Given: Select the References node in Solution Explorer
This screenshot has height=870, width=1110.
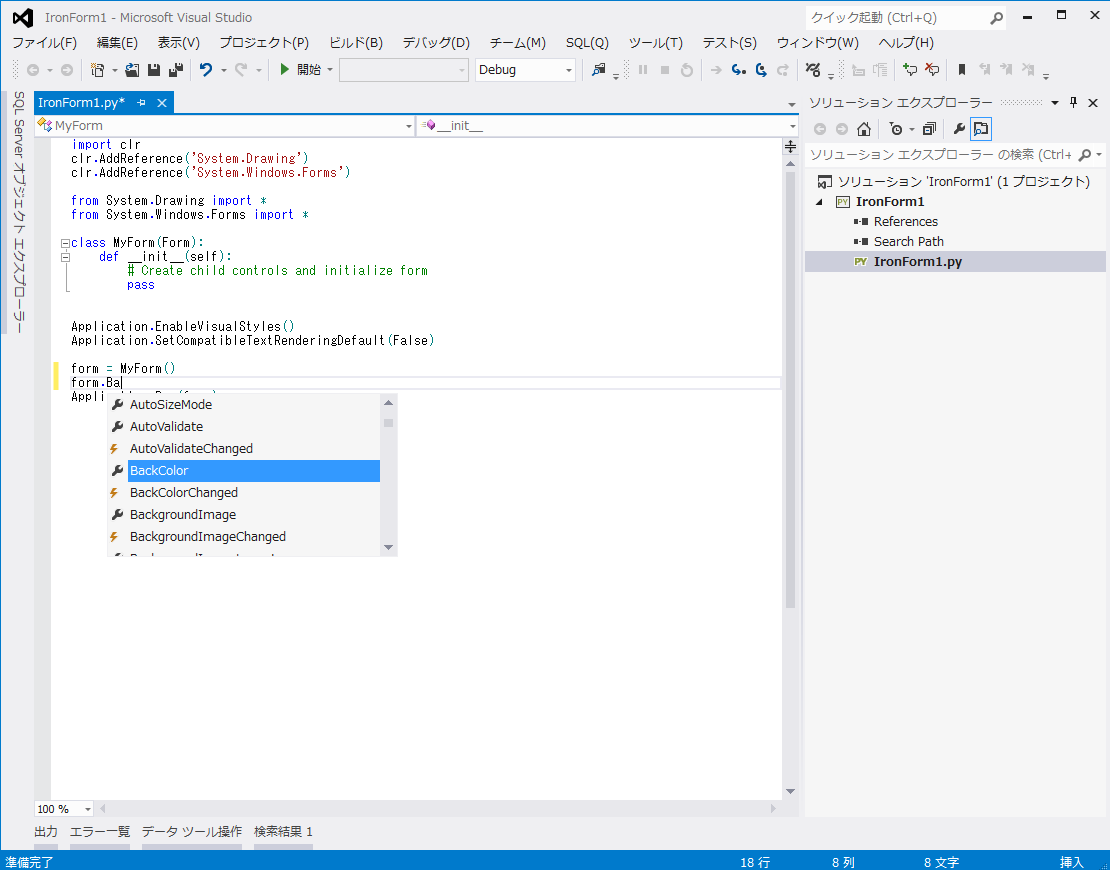Looking at the screenshot, I should [x=905, y=222].
